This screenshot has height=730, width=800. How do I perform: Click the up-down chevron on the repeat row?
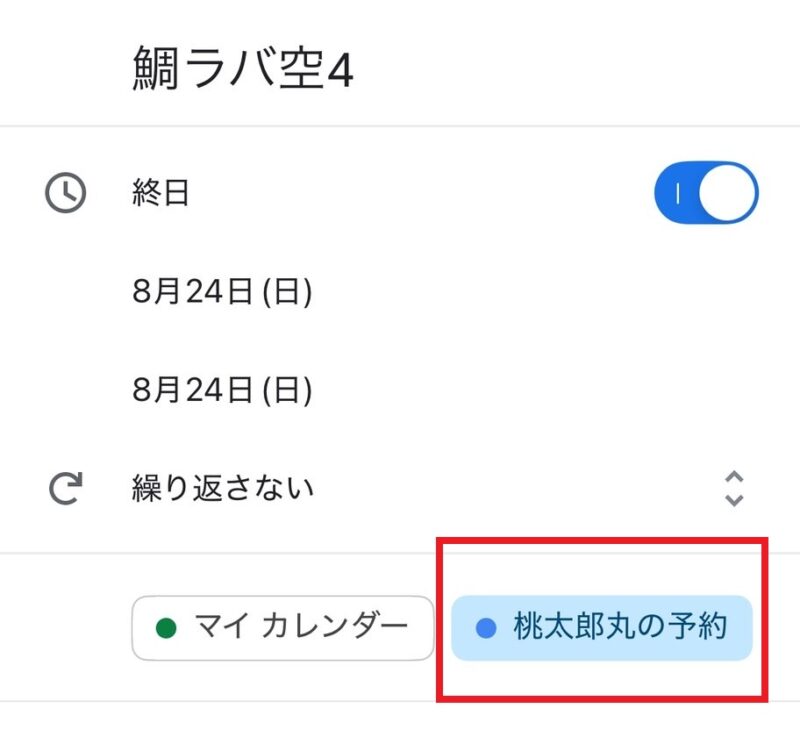pos(734,488)
